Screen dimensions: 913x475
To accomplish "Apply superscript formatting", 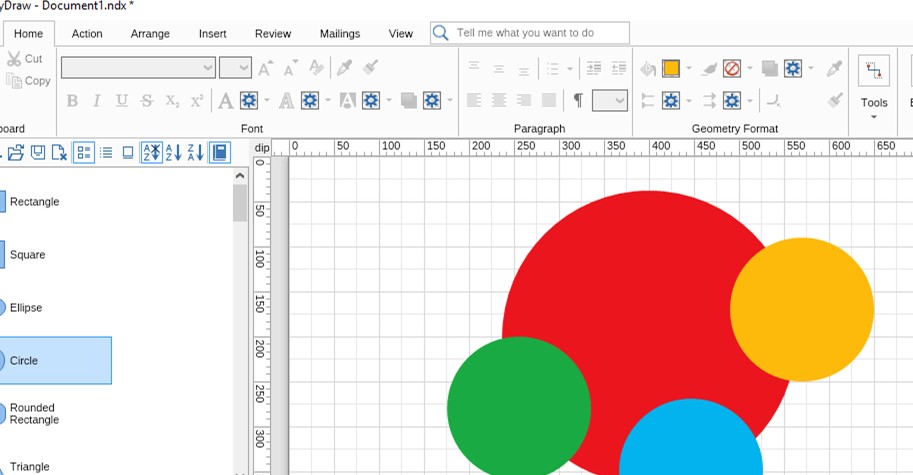I will coord(197,101).
